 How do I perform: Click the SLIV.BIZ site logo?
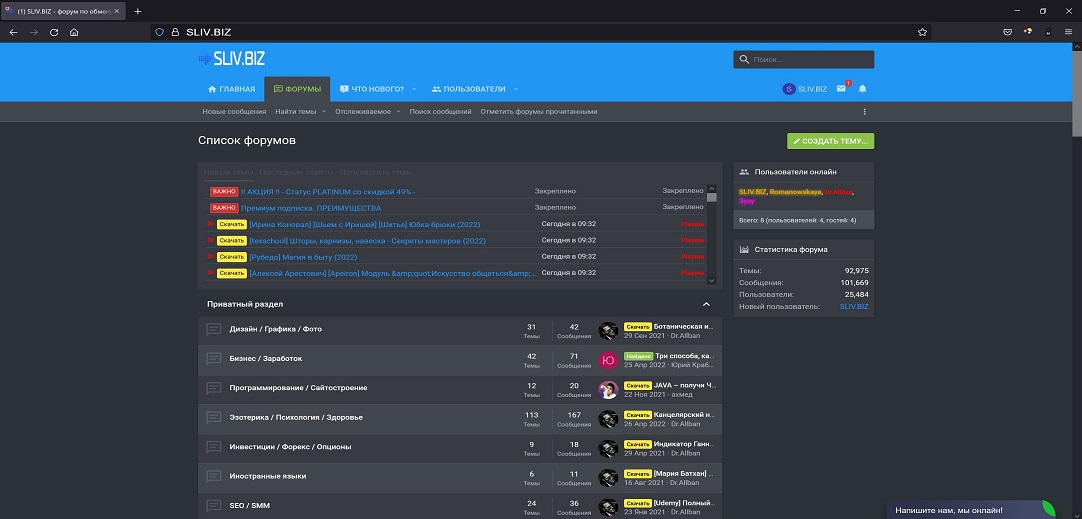[231, 59]
